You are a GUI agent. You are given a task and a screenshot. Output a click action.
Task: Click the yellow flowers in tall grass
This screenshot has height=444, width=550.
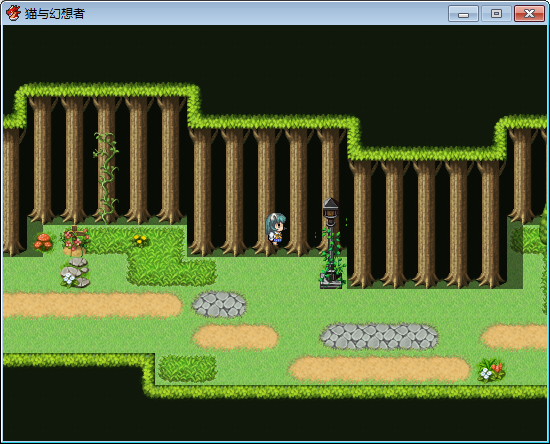140,240
